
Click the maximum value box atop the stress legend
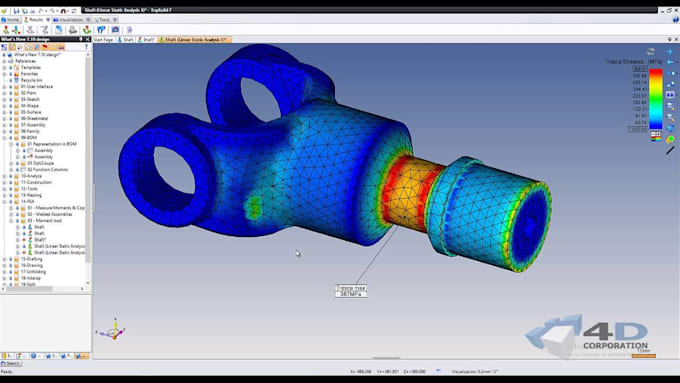point(640,69)
